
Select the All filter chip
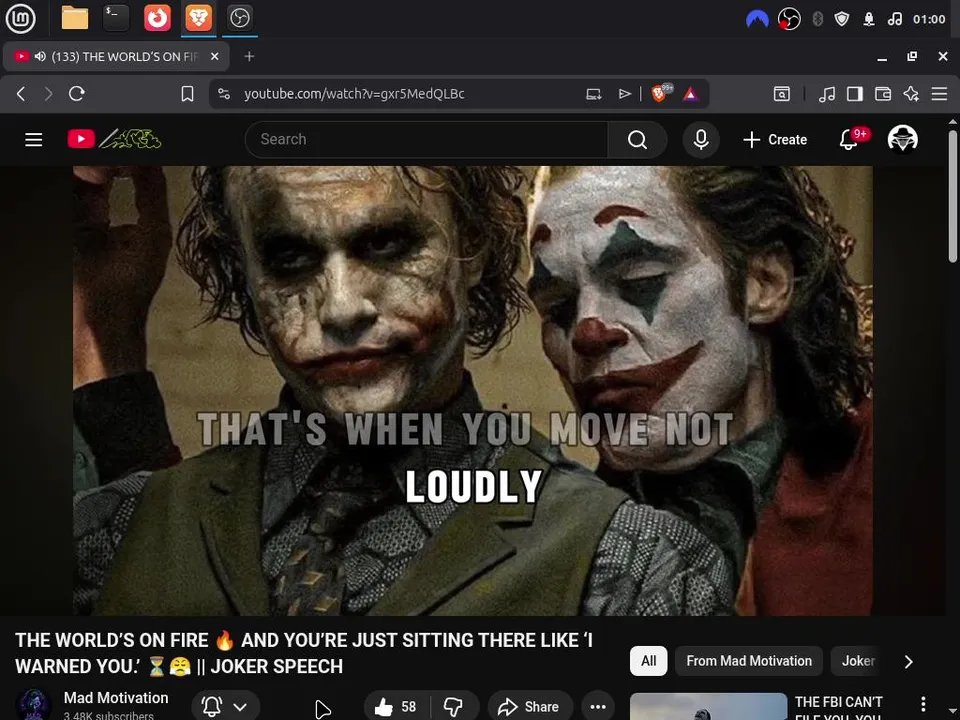click(x=648, y=661)
